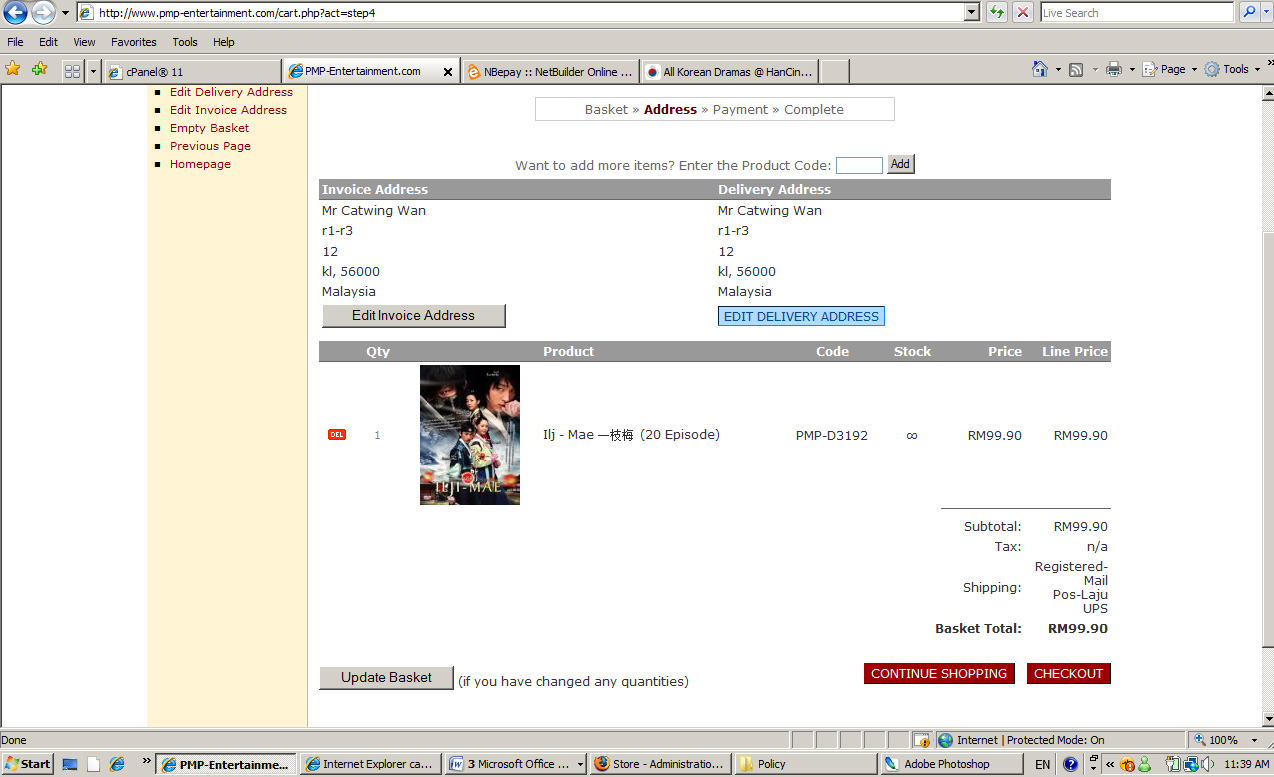This screenshot has width=1274, height=777.
Task: Click the Empty Basket sidebar link
Action: click(x=209, y=128)
